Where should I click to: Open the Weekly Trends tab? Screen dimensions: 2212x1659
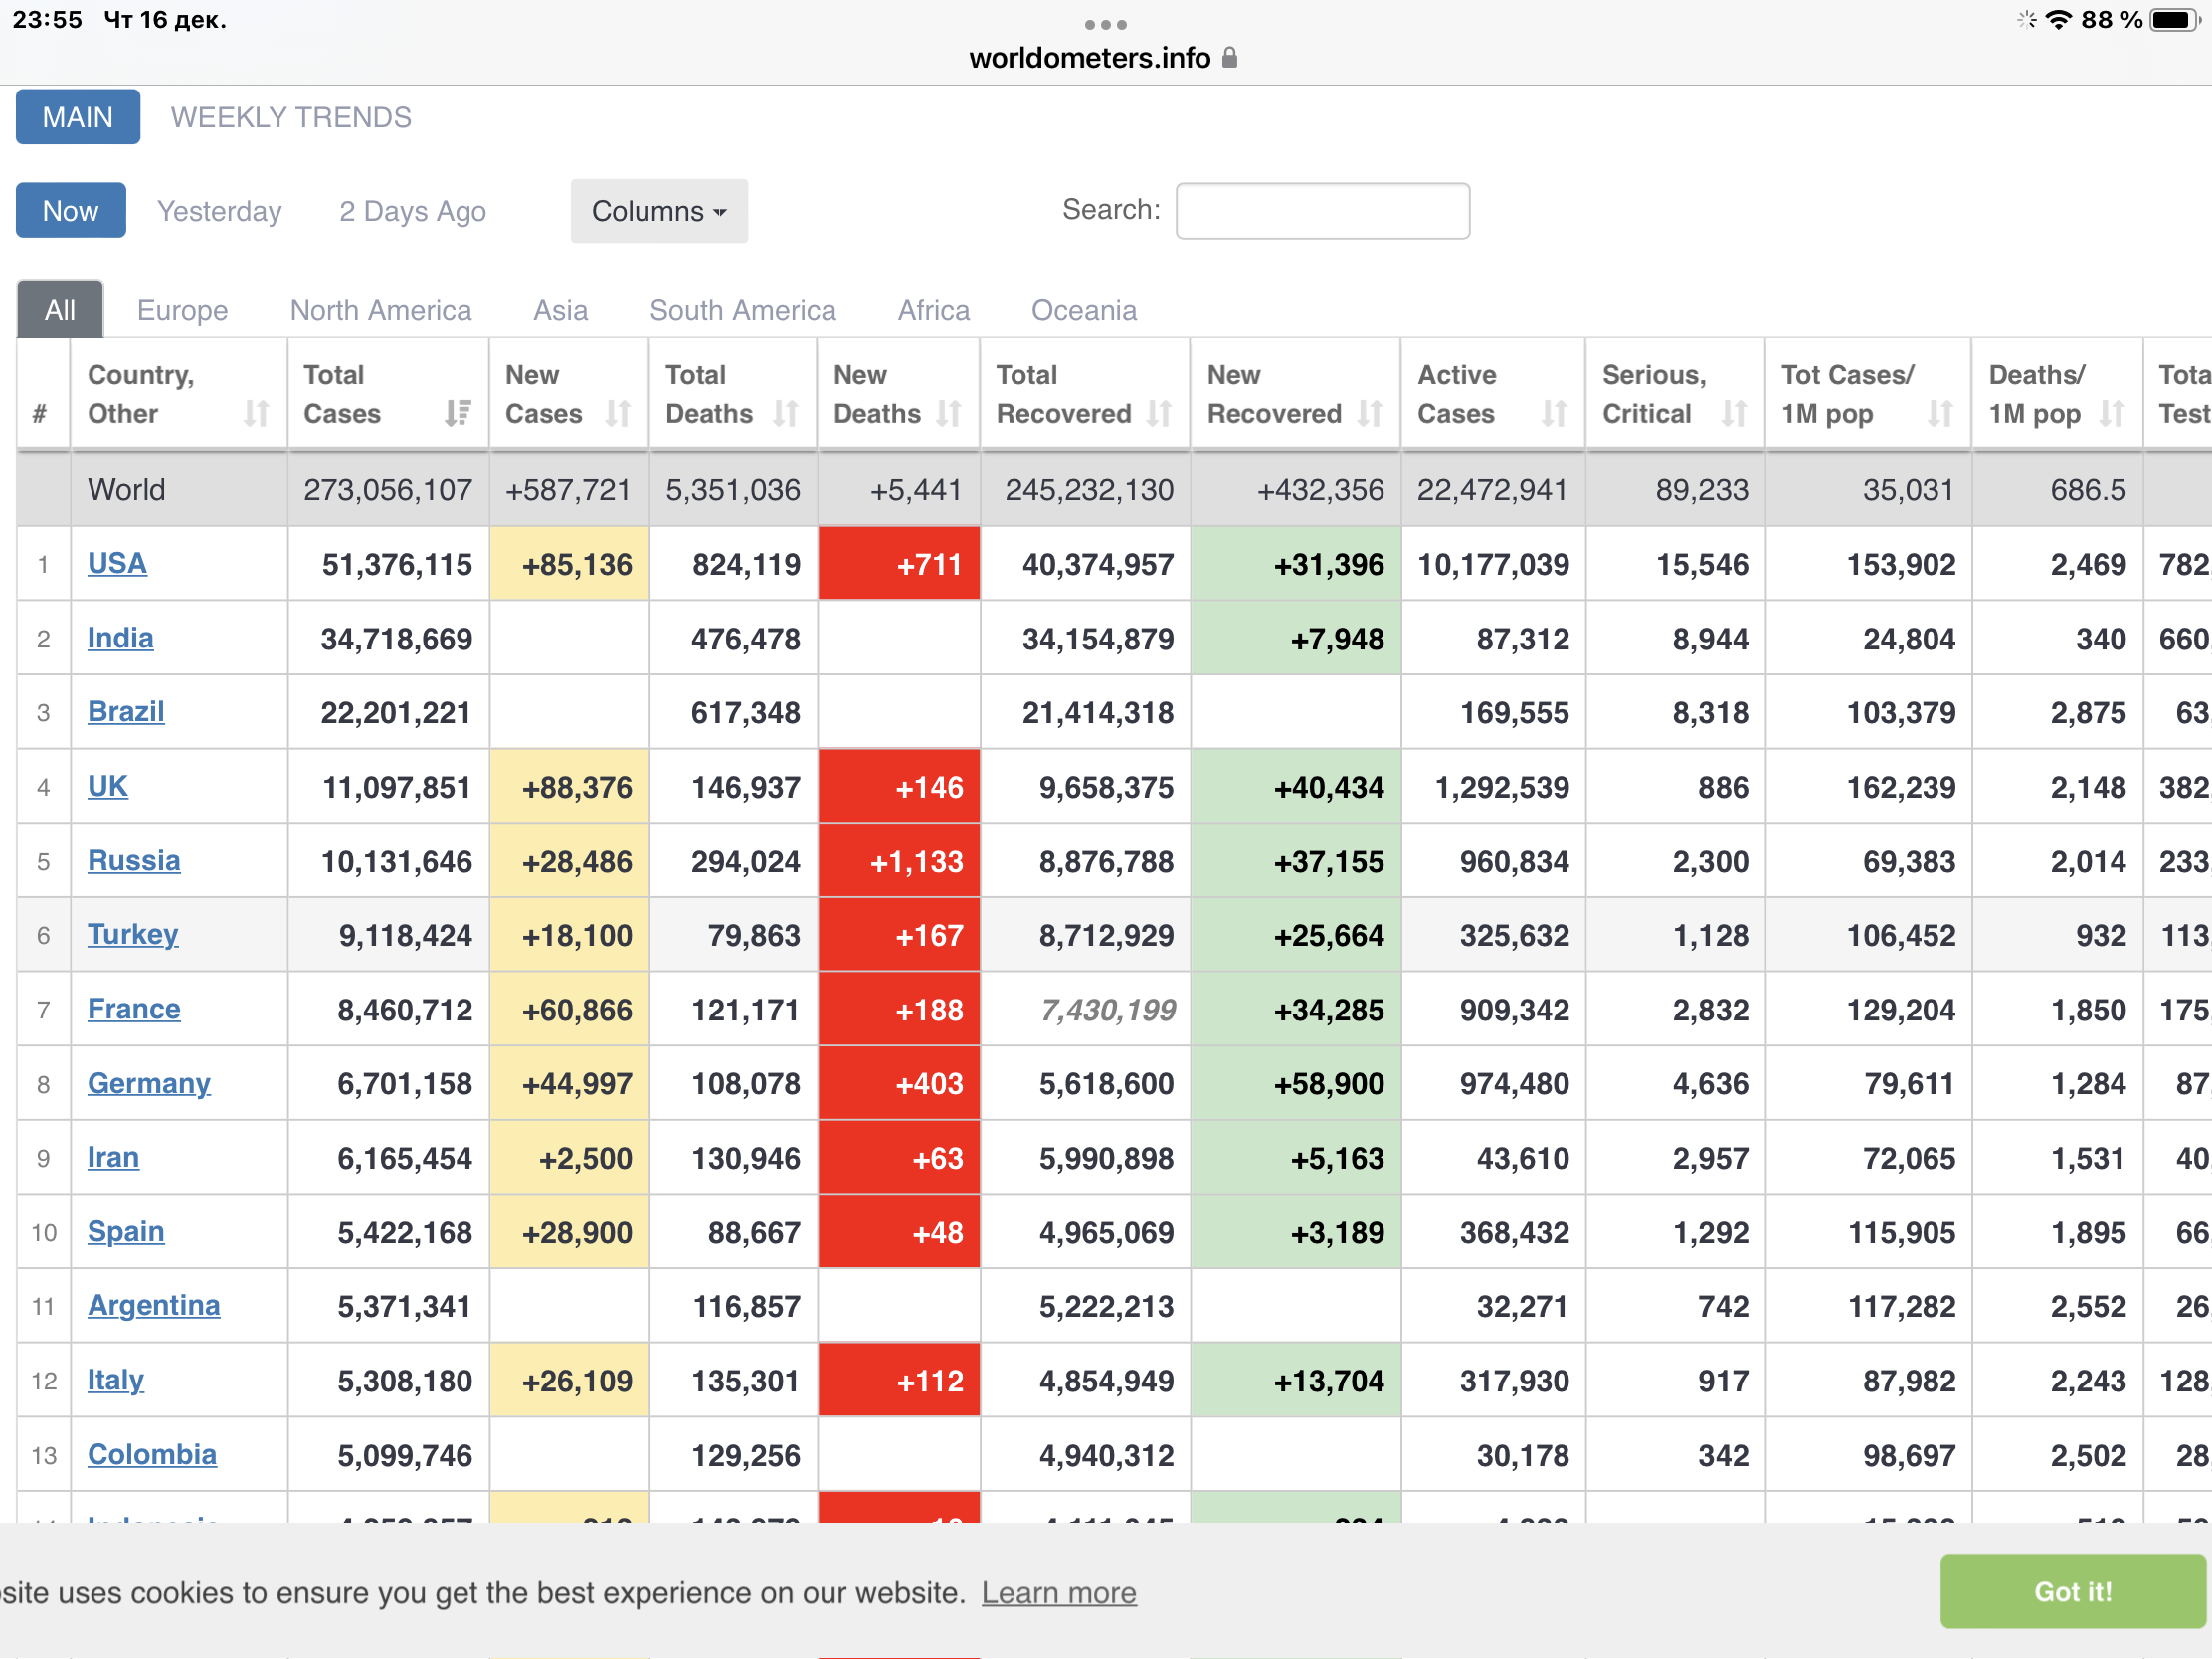(x=290, y=117)
